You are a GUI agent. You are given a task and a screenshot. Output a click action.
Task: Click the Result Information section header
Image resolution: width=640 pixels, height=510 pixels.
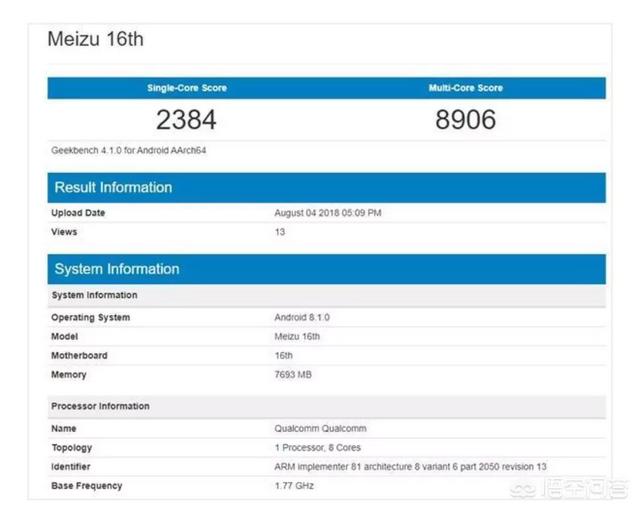point(327,188)
